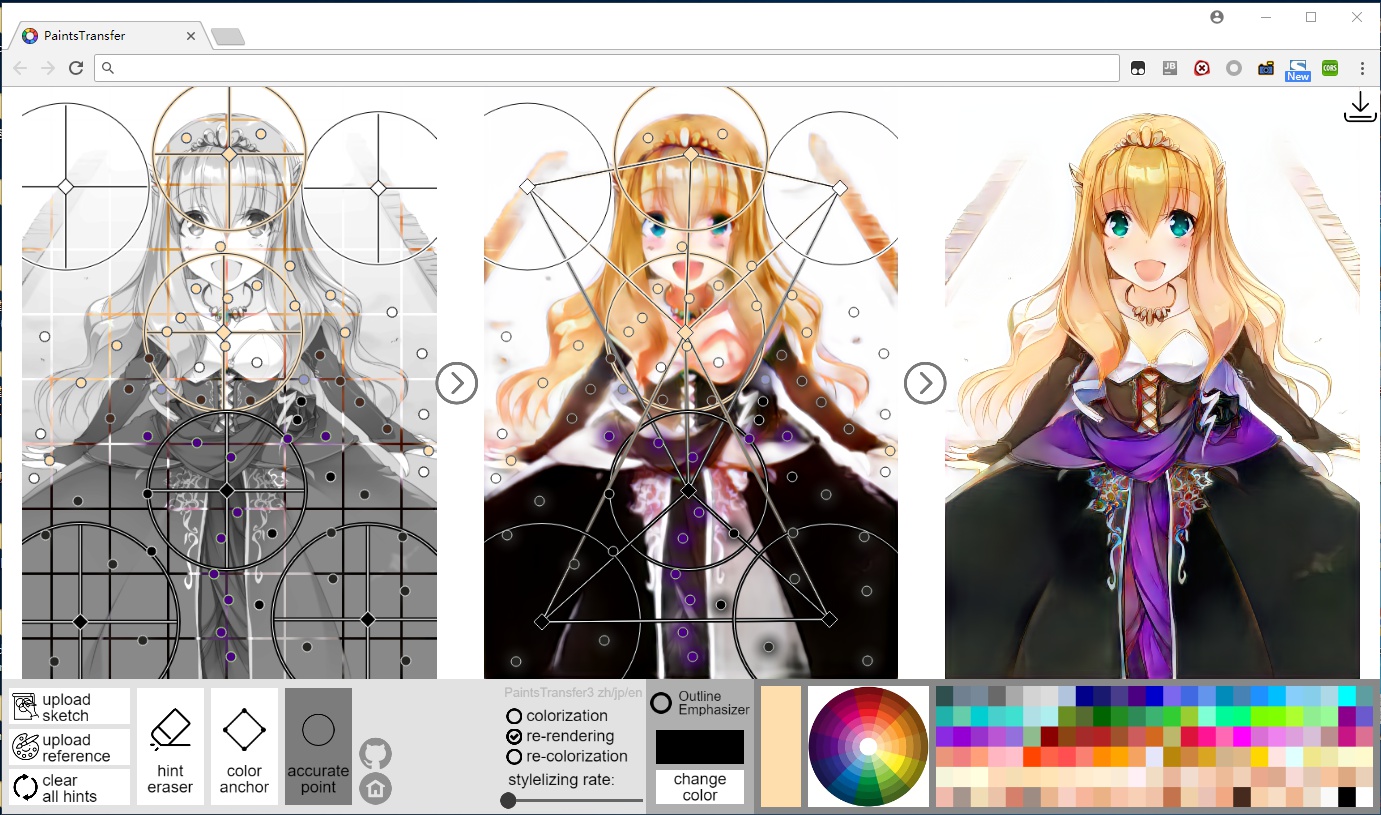The image size is (1381, 815).
Task: Pick the cyan swatch in palette top row
Action: pos(1347,696)
